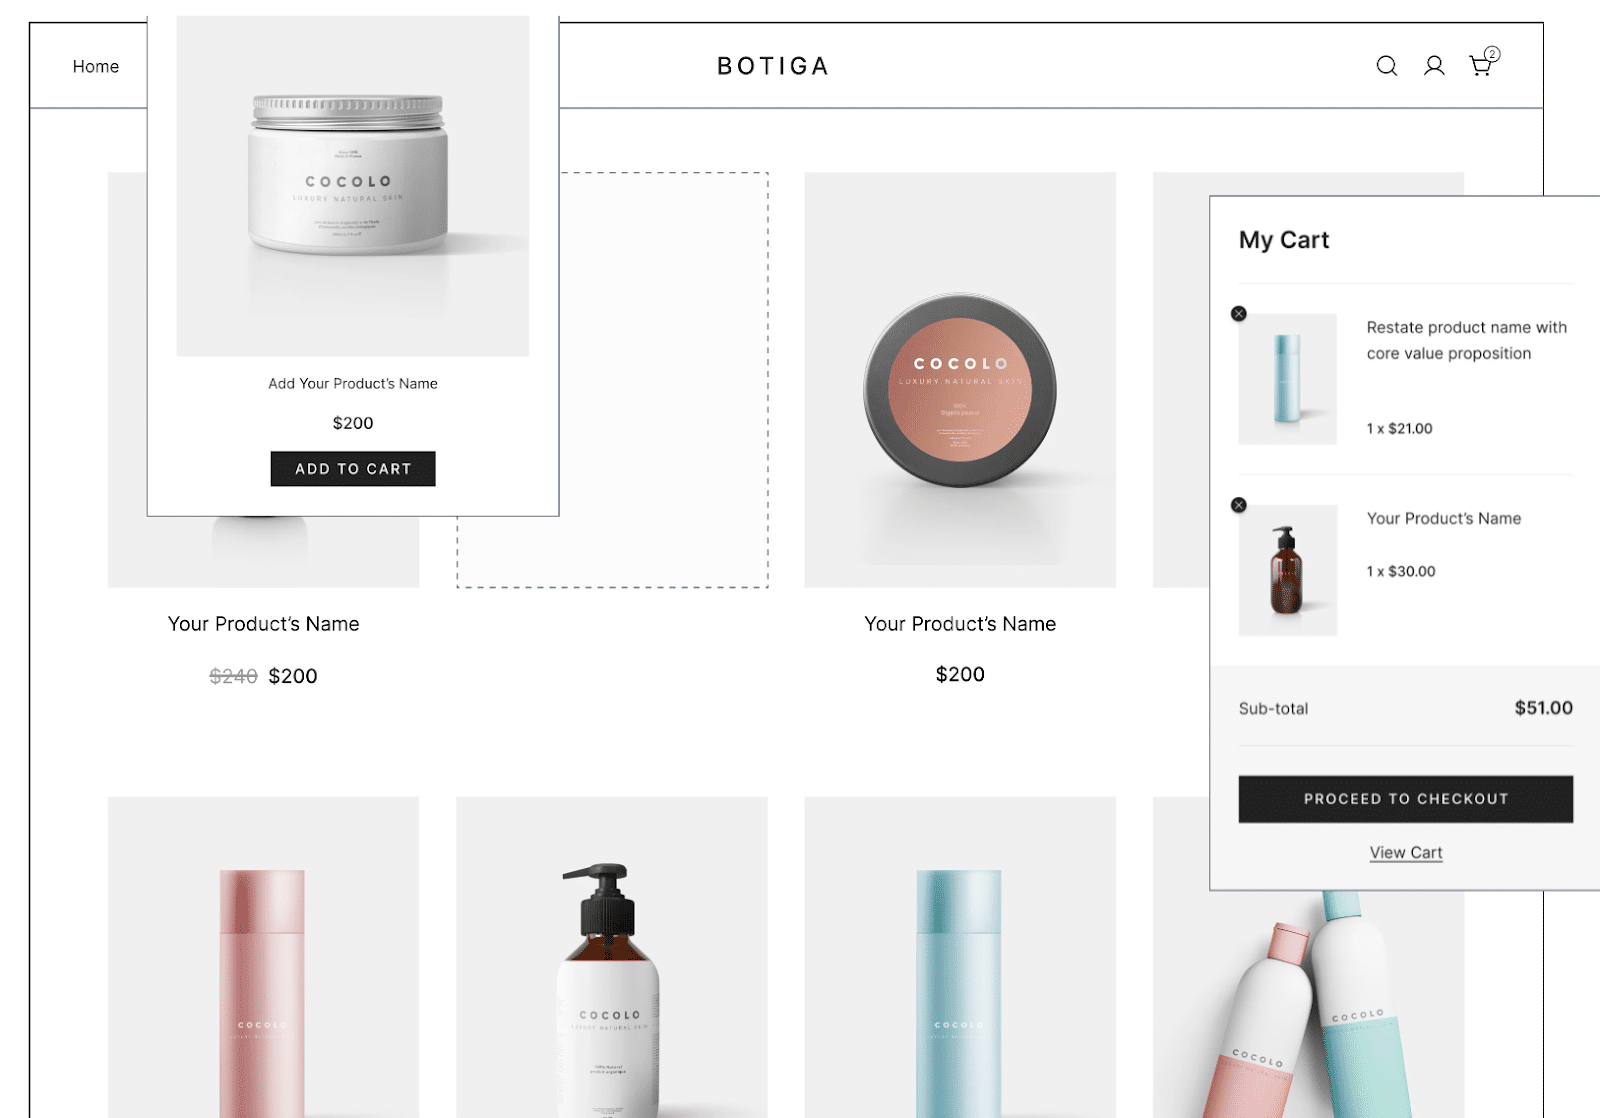Open the user account icon
This screenshot has width=1600, height=1118.
[x=1434, y=66]
